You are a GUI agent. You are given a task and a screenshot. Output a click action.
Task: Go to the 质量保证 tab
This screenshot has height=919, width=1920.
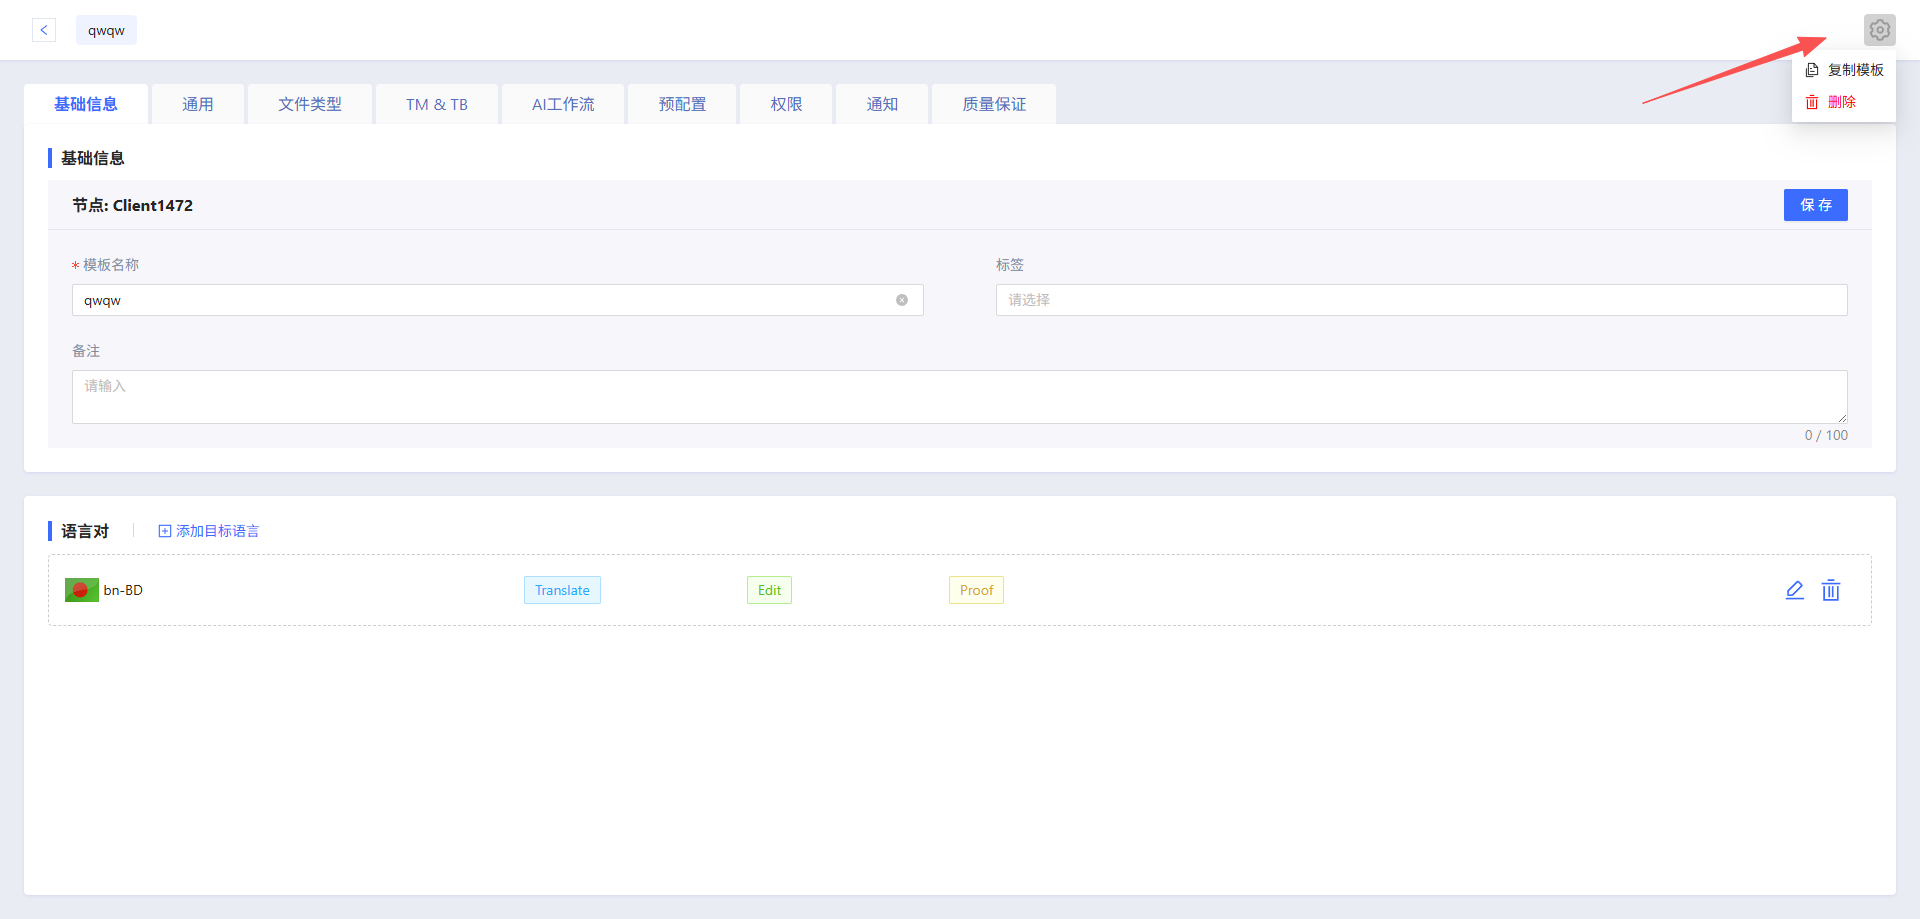(x=994, y=104)
